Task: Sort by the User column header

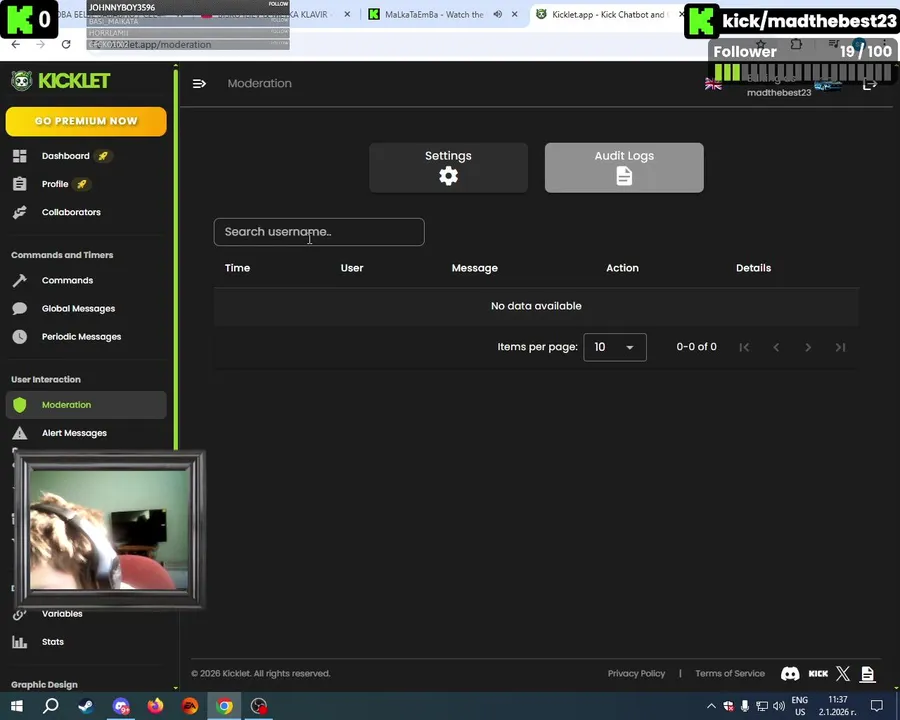Action: 352,268
